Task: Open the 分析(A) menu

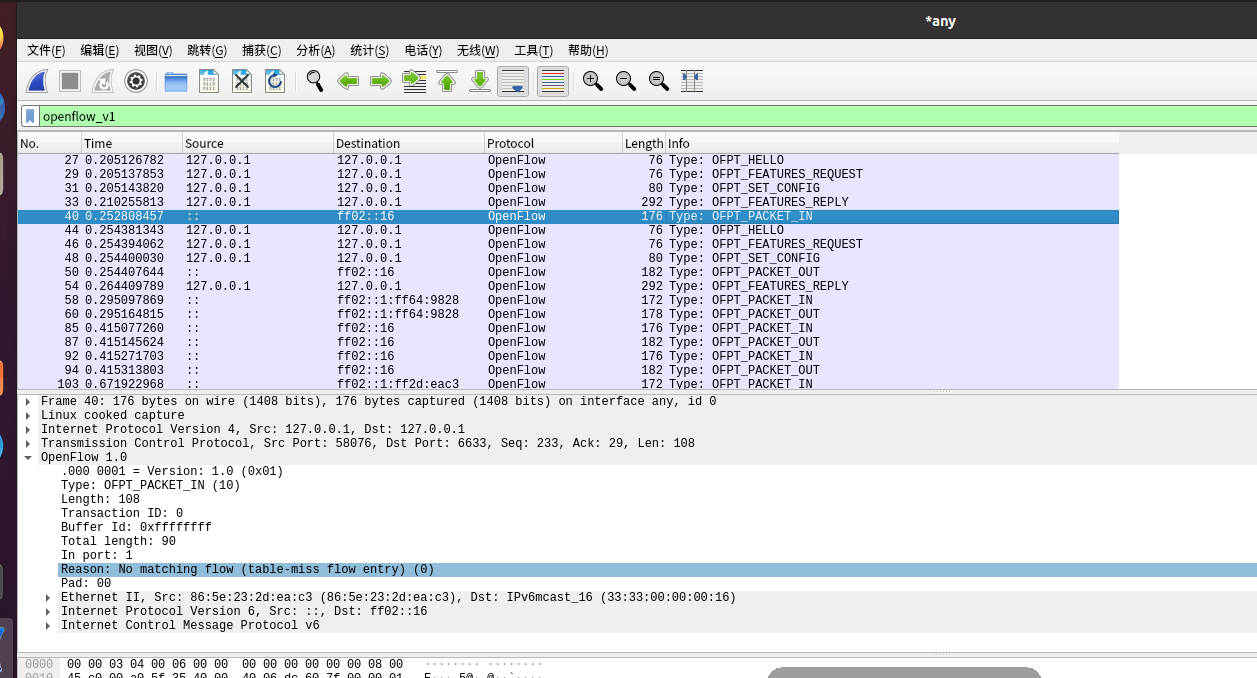Action: tap(315, 51)
